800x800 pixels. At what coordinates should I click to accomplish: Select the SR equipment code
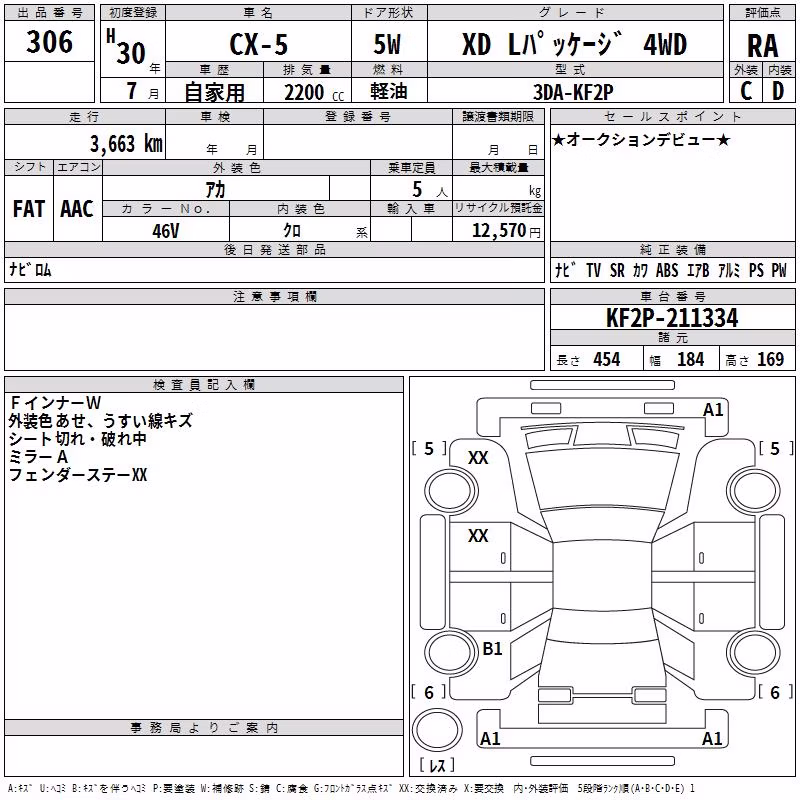point(617,270)
